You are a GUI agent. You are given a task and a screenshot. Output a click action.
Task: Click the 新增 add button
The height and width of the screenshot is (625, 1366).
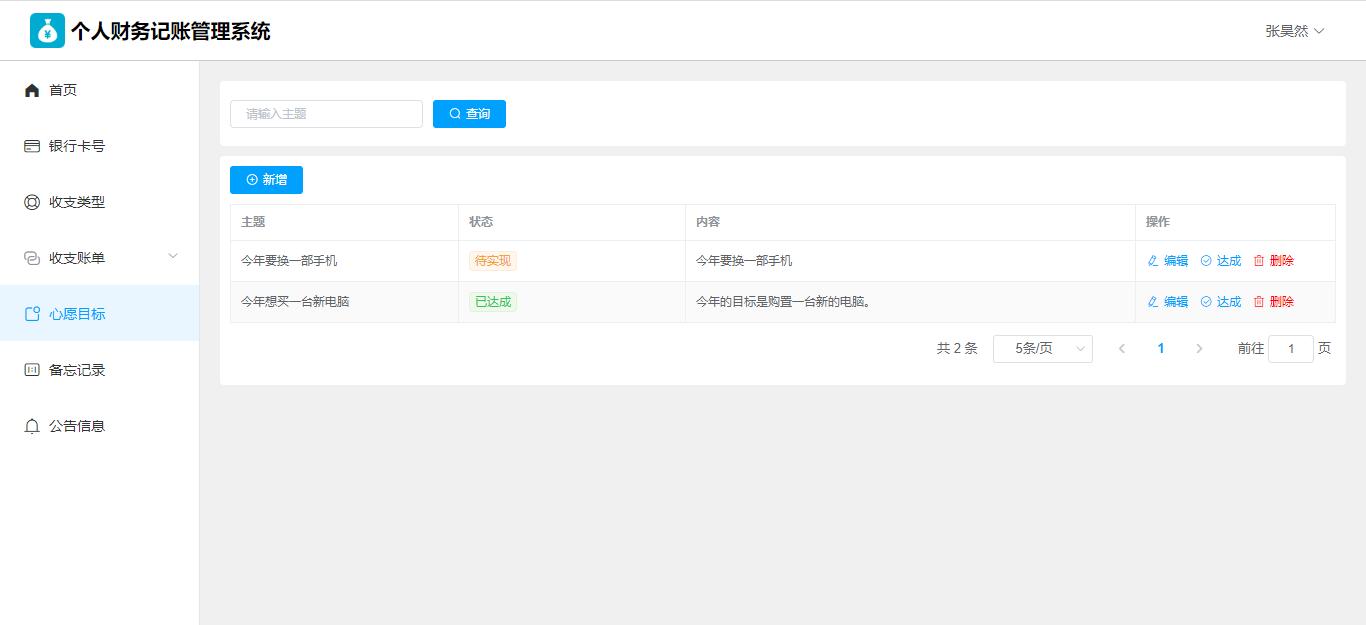coord(266,180)
